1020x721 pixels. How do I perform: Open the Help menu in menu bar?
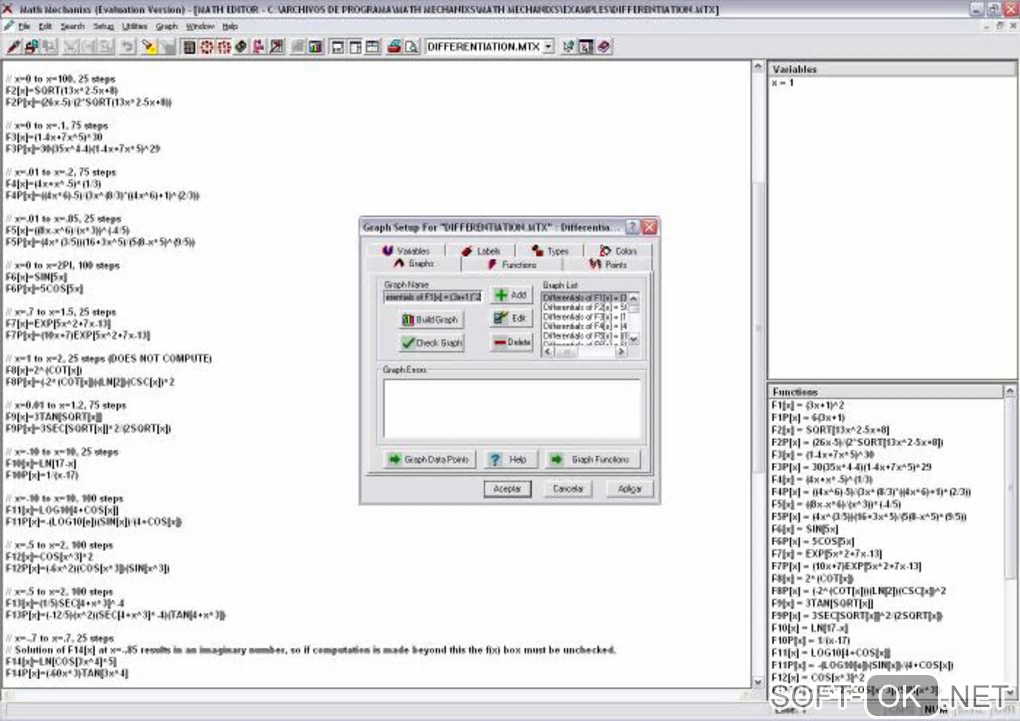[x=230, y=27]
